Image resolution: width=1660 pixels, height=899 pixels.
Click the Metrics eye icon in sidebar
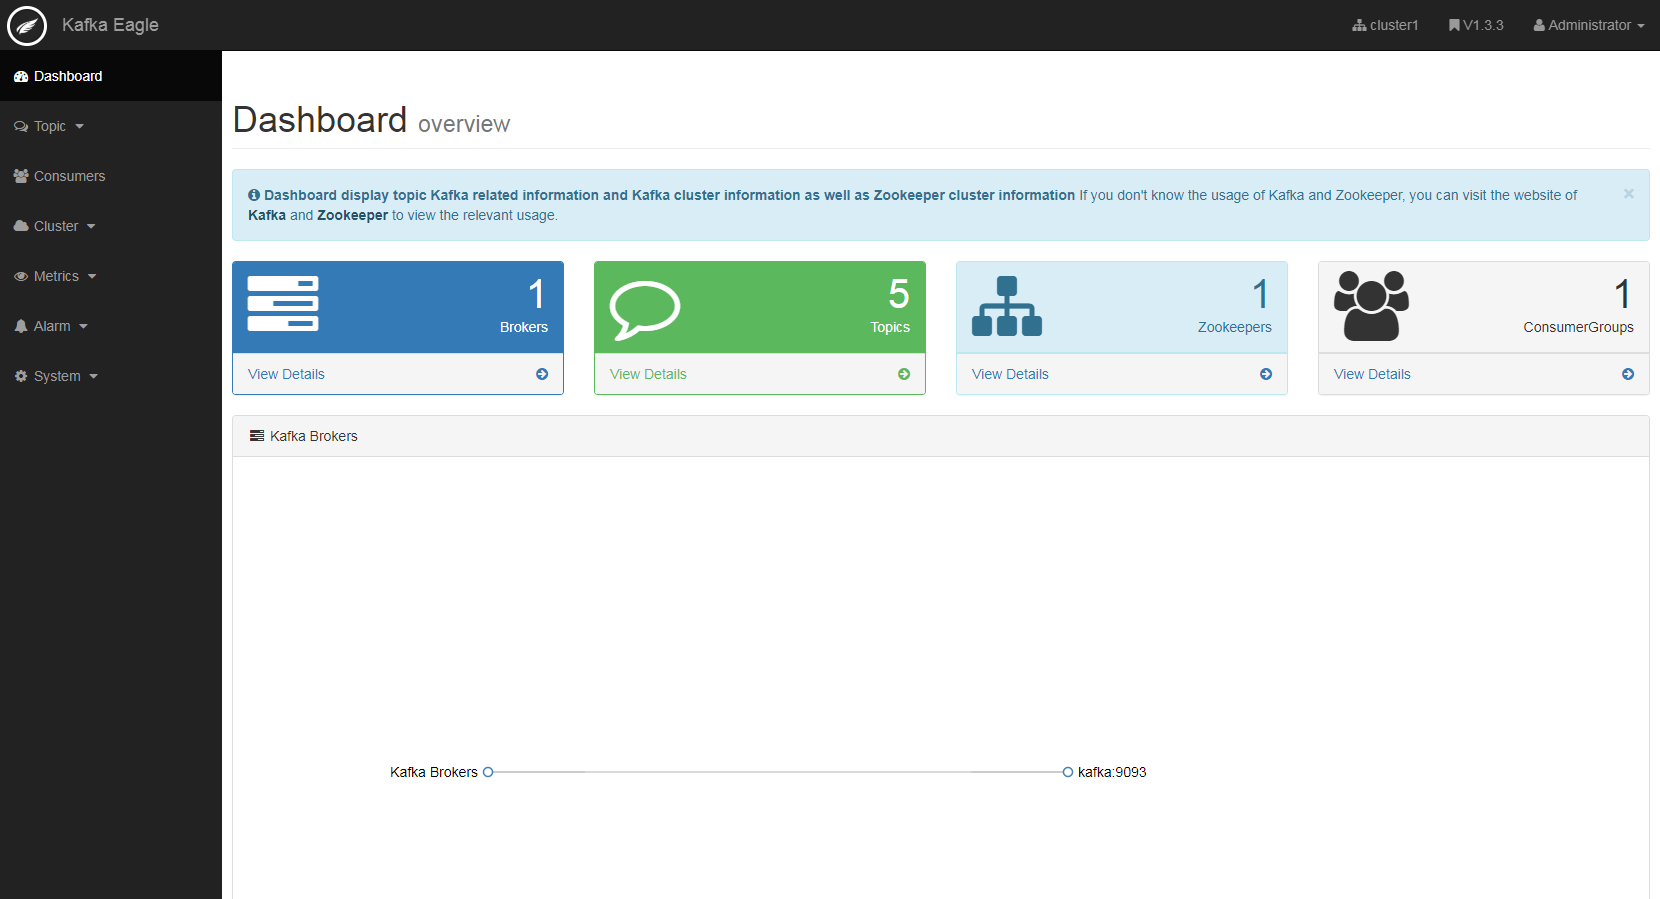(x=21, y=276)
